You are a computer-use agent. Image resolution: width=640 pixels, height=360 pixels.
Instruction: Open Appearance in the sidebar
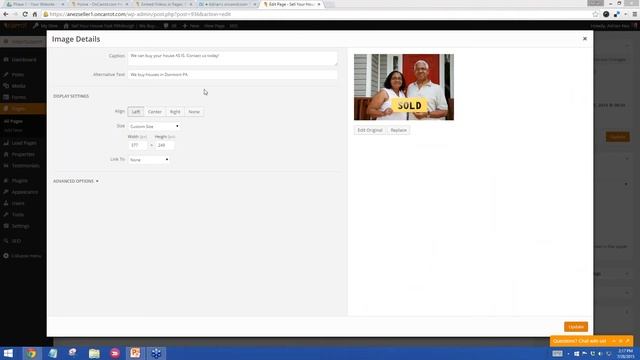24,192
